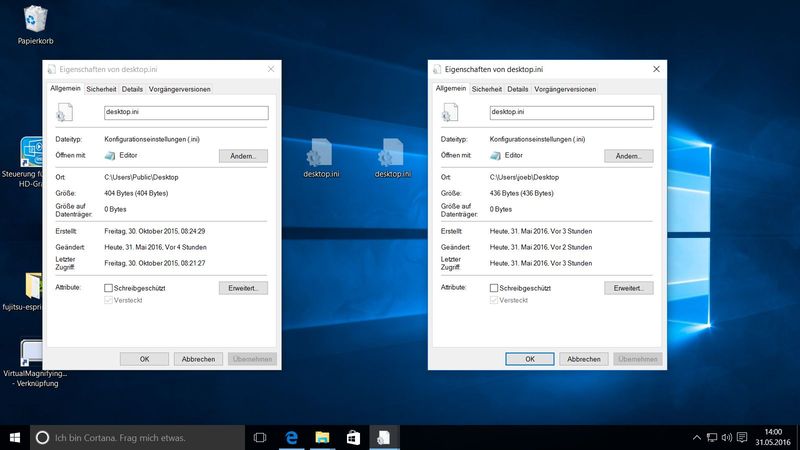The width and height of the screenshot is (800, 450).
Task: Click the Windows Start button
Action: click(x=15, y=437)
